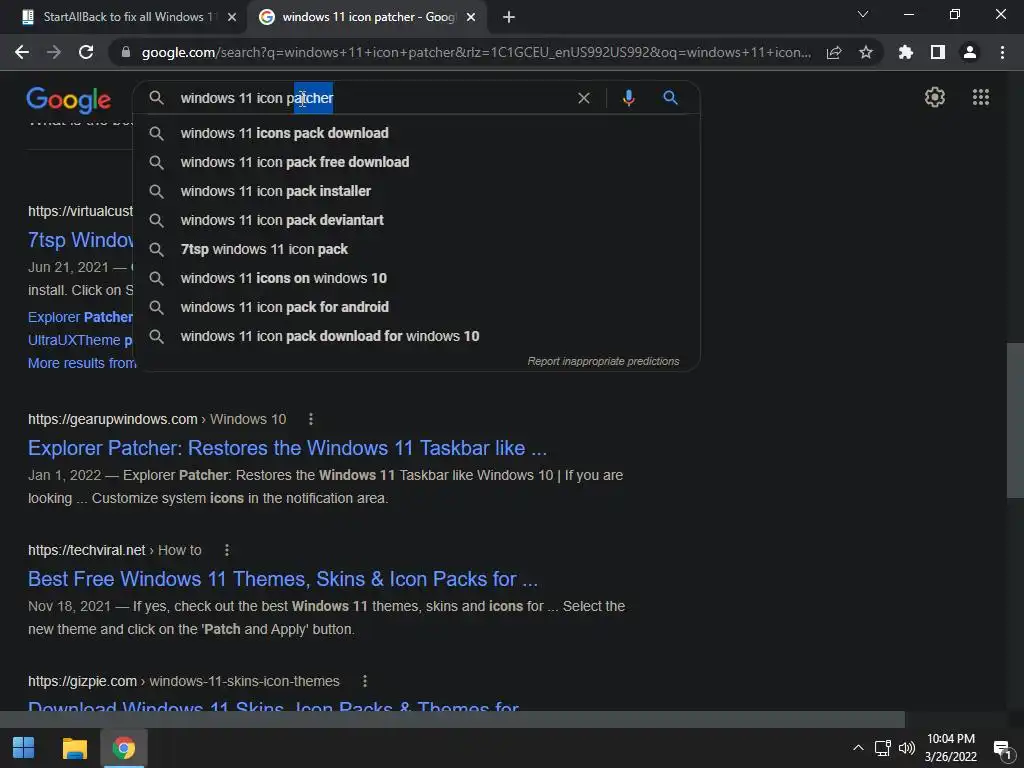Open 'Explorer Patcher: Restores the Windows 11 Taskbar' result
Image resolution: width=1024 pixels, height=768 pixels.
(x=287, y=448)
